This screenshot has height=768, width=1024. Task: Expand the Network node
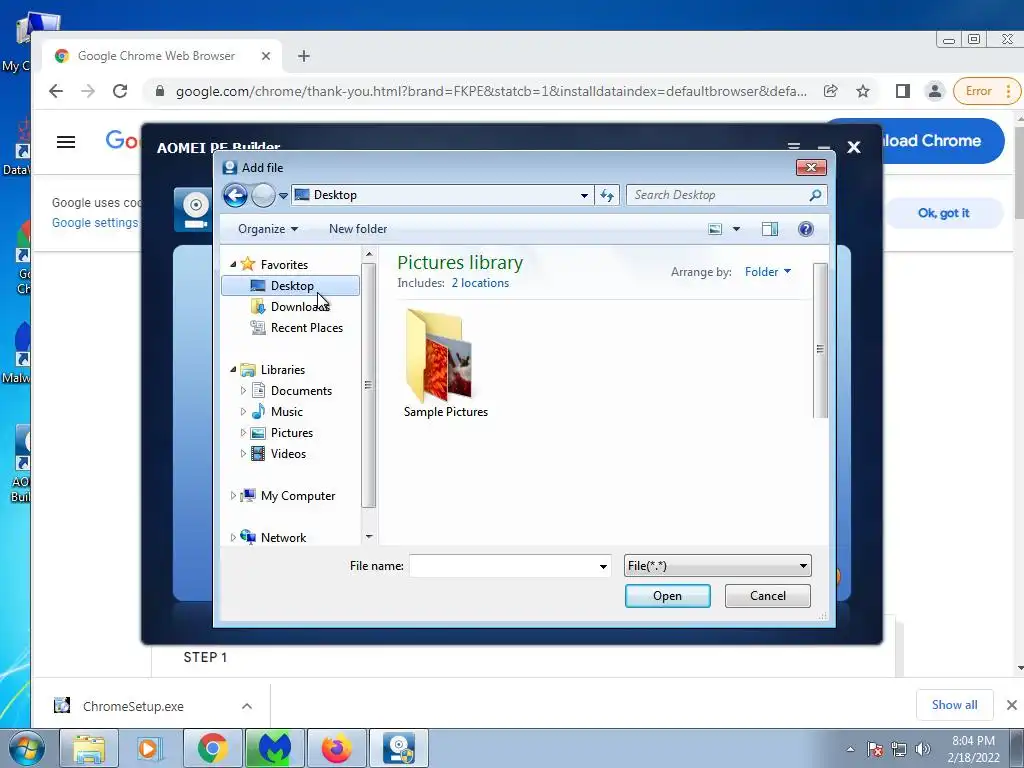233,537
